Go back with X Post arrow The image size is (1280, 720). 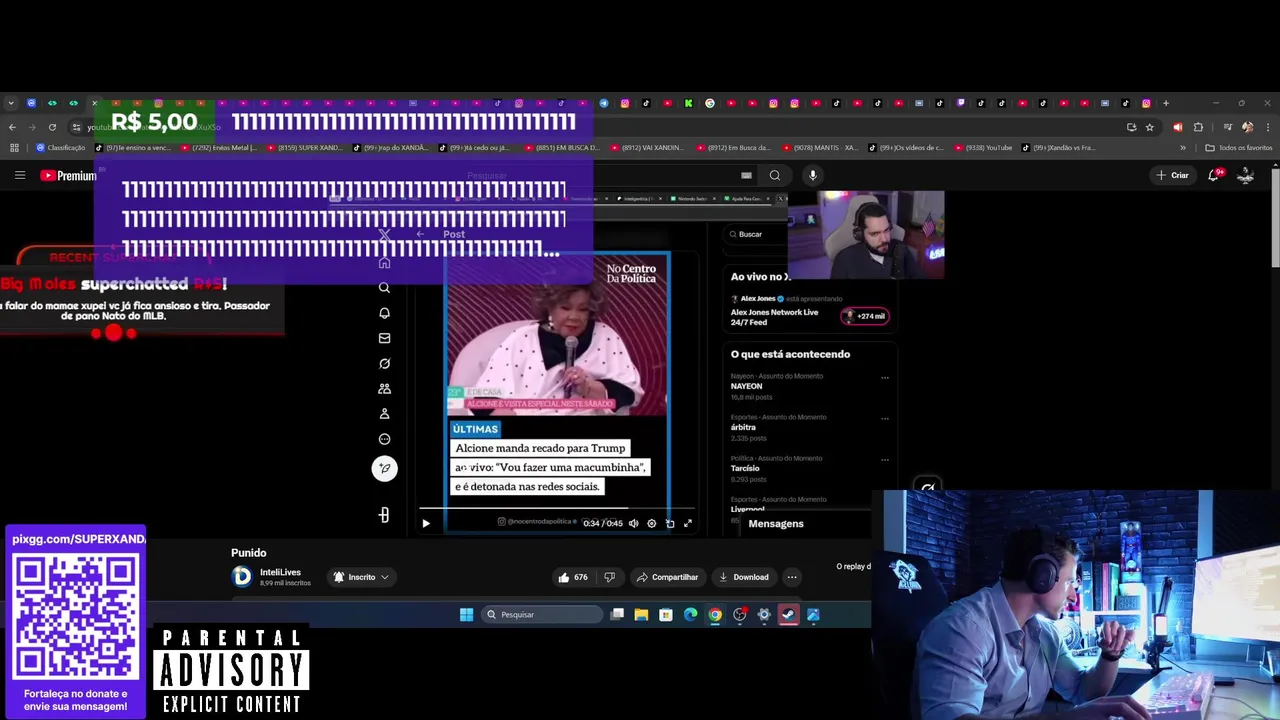click(420, 234)
